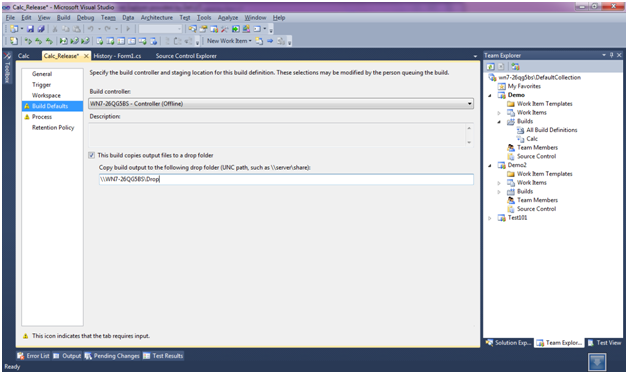Select All Build Definitions in Team Explorer
The width and height of the screenshot is (628, 374).
552,130
